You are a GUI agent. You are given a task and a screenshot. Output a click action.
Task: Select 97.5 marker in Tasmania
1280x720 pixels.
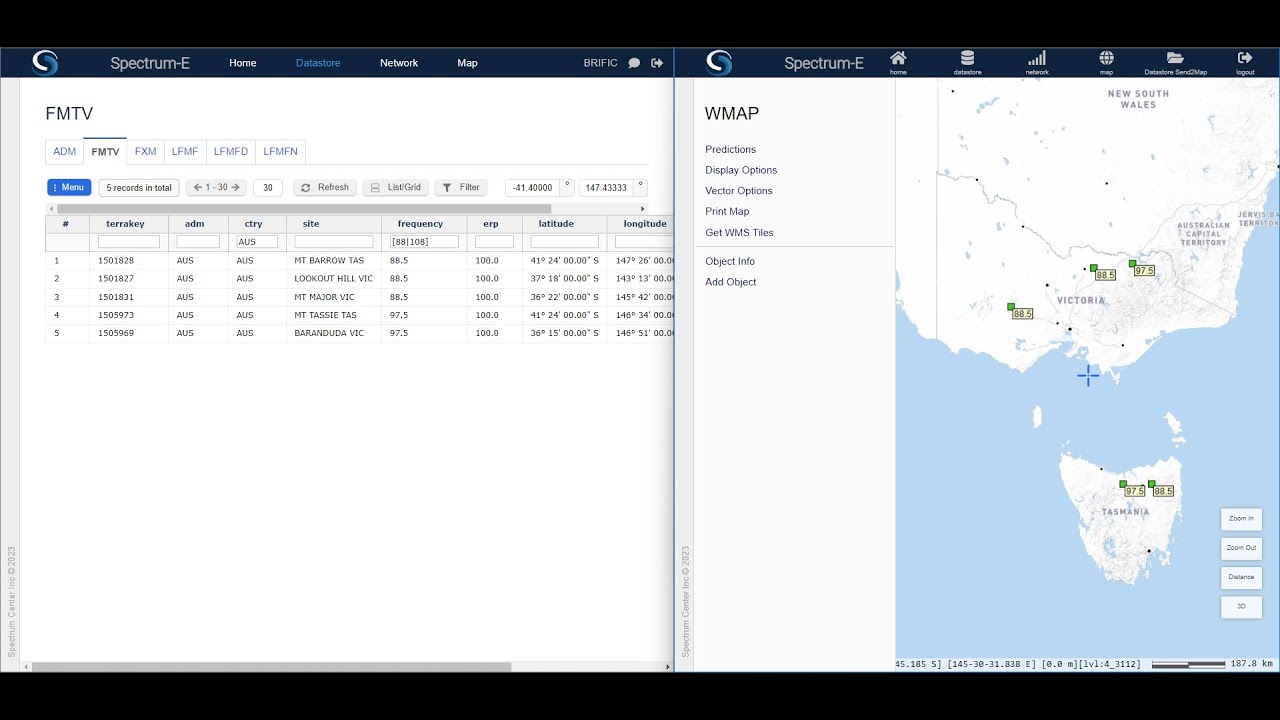(1123, 484)
